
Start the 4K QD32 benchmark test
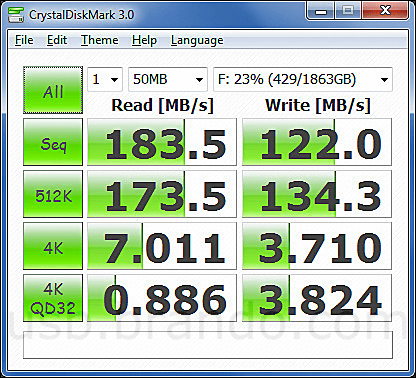tap(53, 298)
